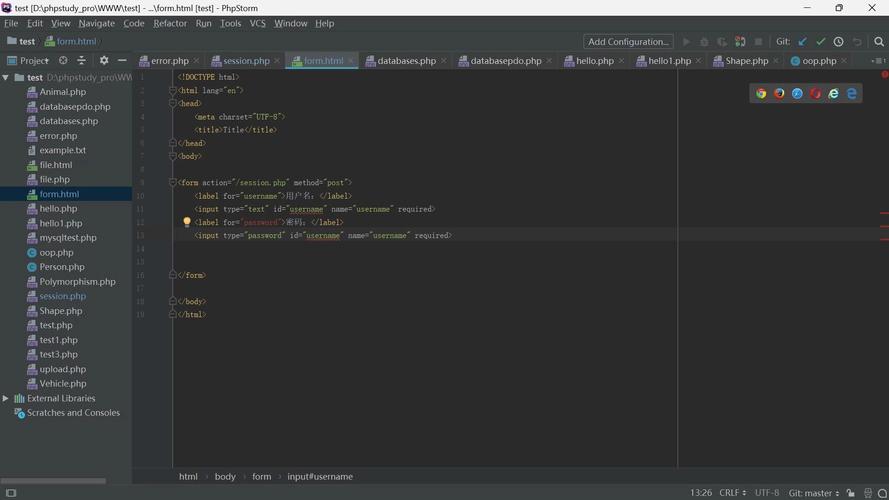This screenshot has width=889, height=500.
Task: Open the Navigate menu
Action: point(96,23)
